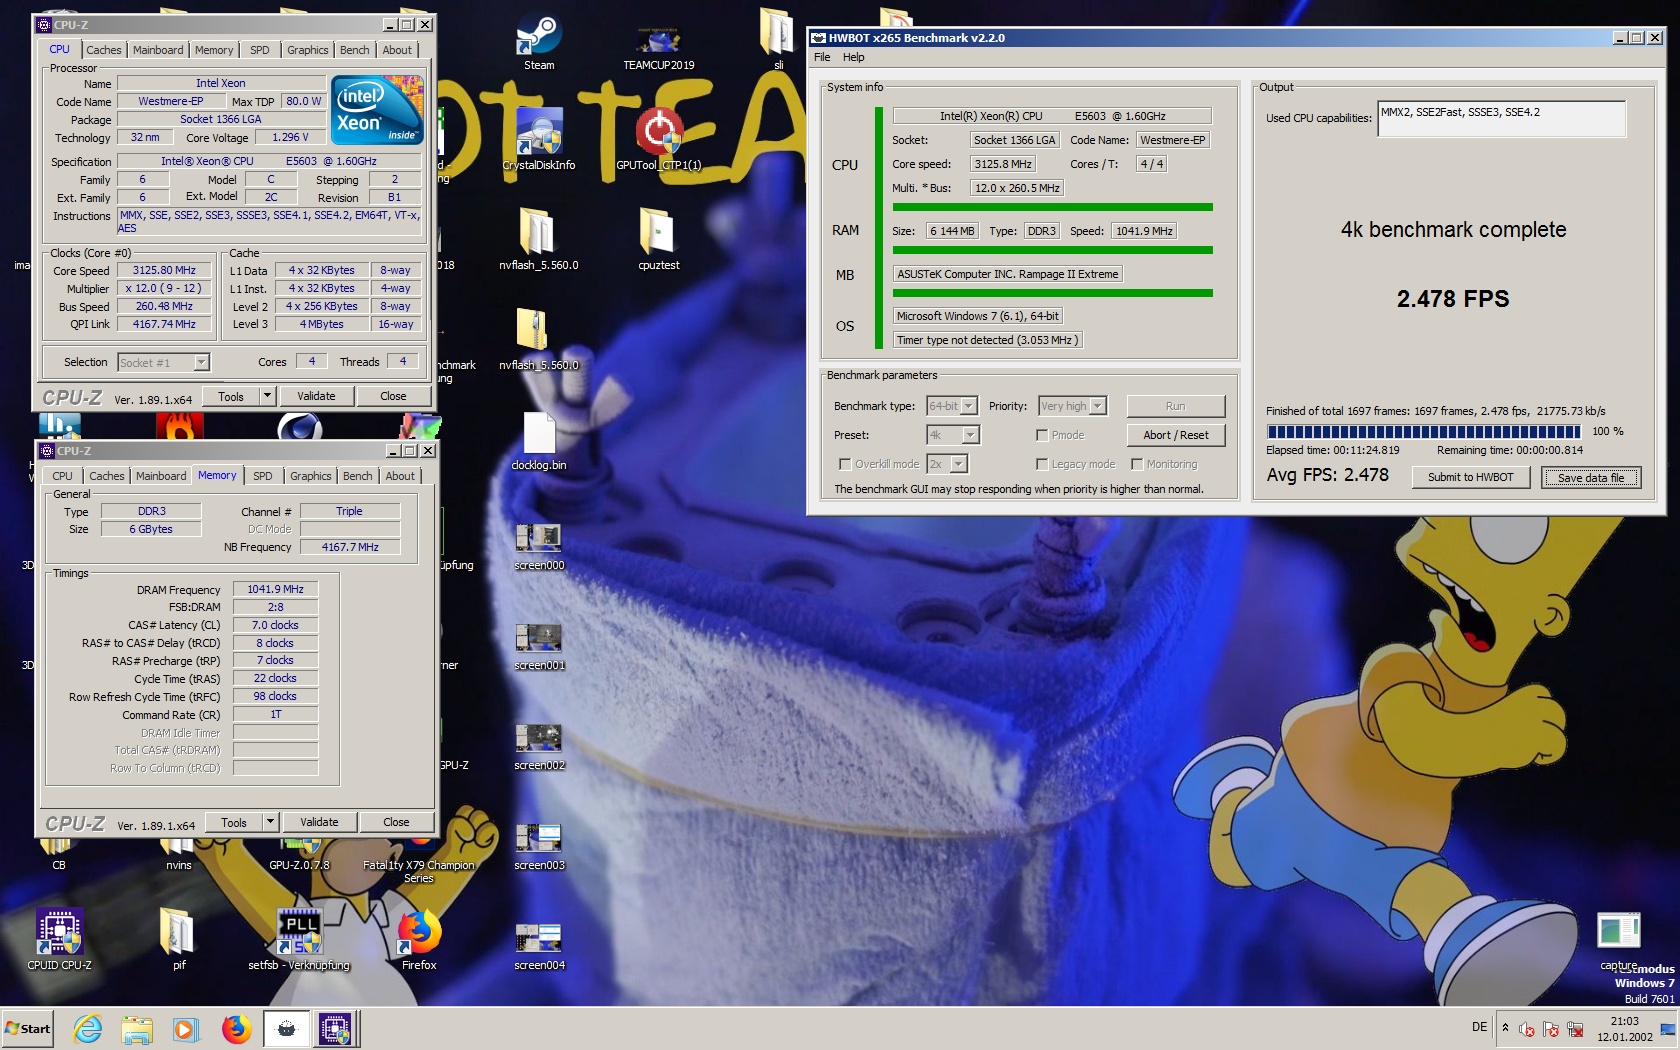The image size is (1680, 1050).
Task: Expand Tools dropdown arrow in top CPU-Z
Action: click(x=267, y=396)
